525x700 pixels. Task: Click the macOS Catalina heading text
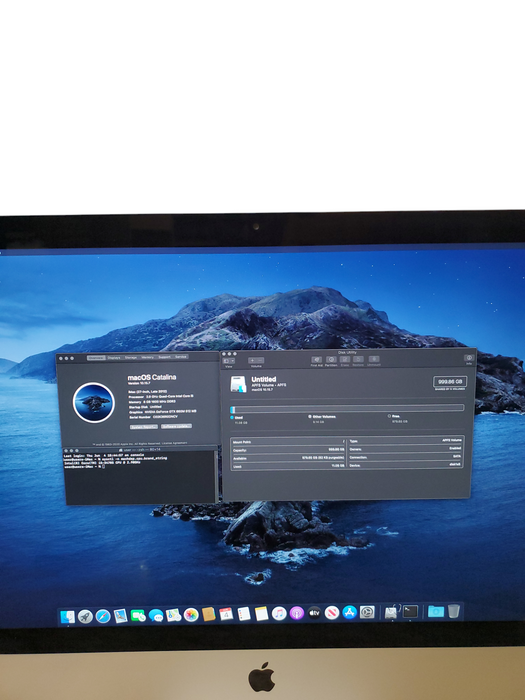point(152,377)
